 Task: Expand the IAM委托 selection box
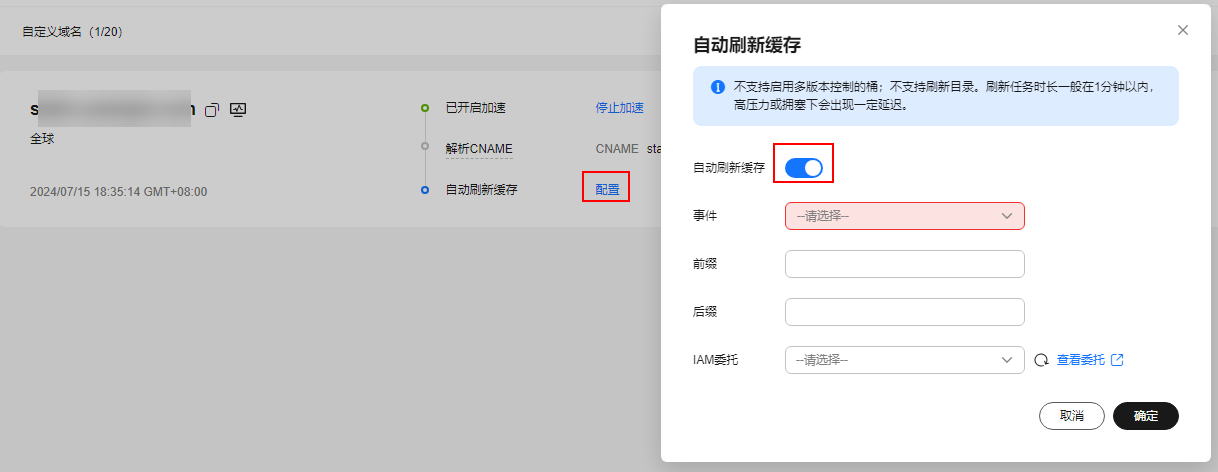[905, 360]
